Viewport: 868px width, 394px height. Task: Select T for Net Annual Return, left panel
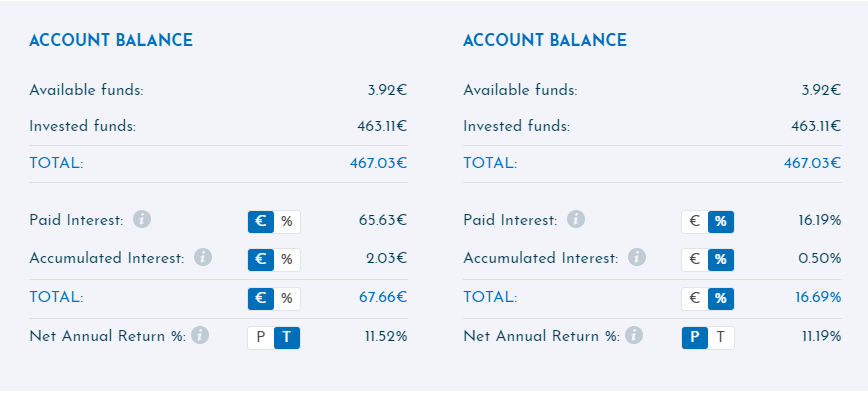point(287,338)
